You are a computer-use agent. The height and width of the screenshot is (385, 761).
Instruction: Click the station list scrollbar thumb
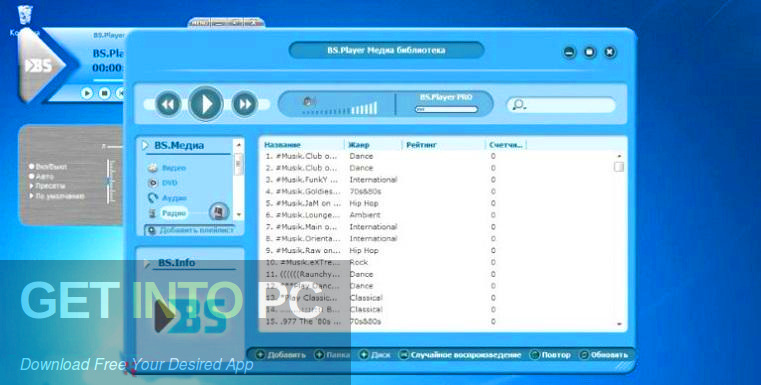619,167
